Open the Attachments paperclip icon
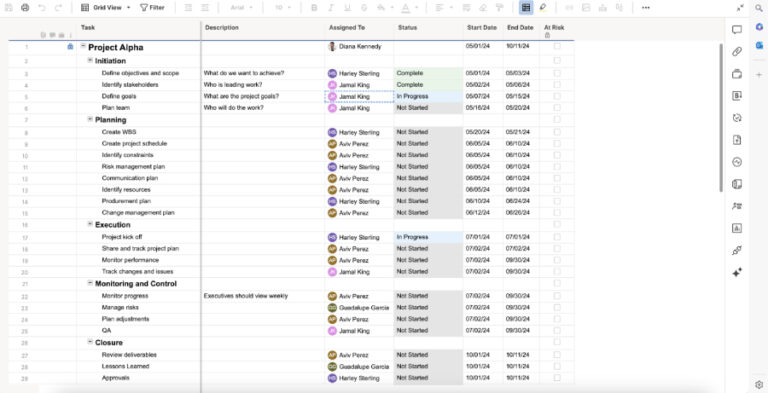Image resolution: width=768 pixels, height=393 pixels. coord(737,51)
